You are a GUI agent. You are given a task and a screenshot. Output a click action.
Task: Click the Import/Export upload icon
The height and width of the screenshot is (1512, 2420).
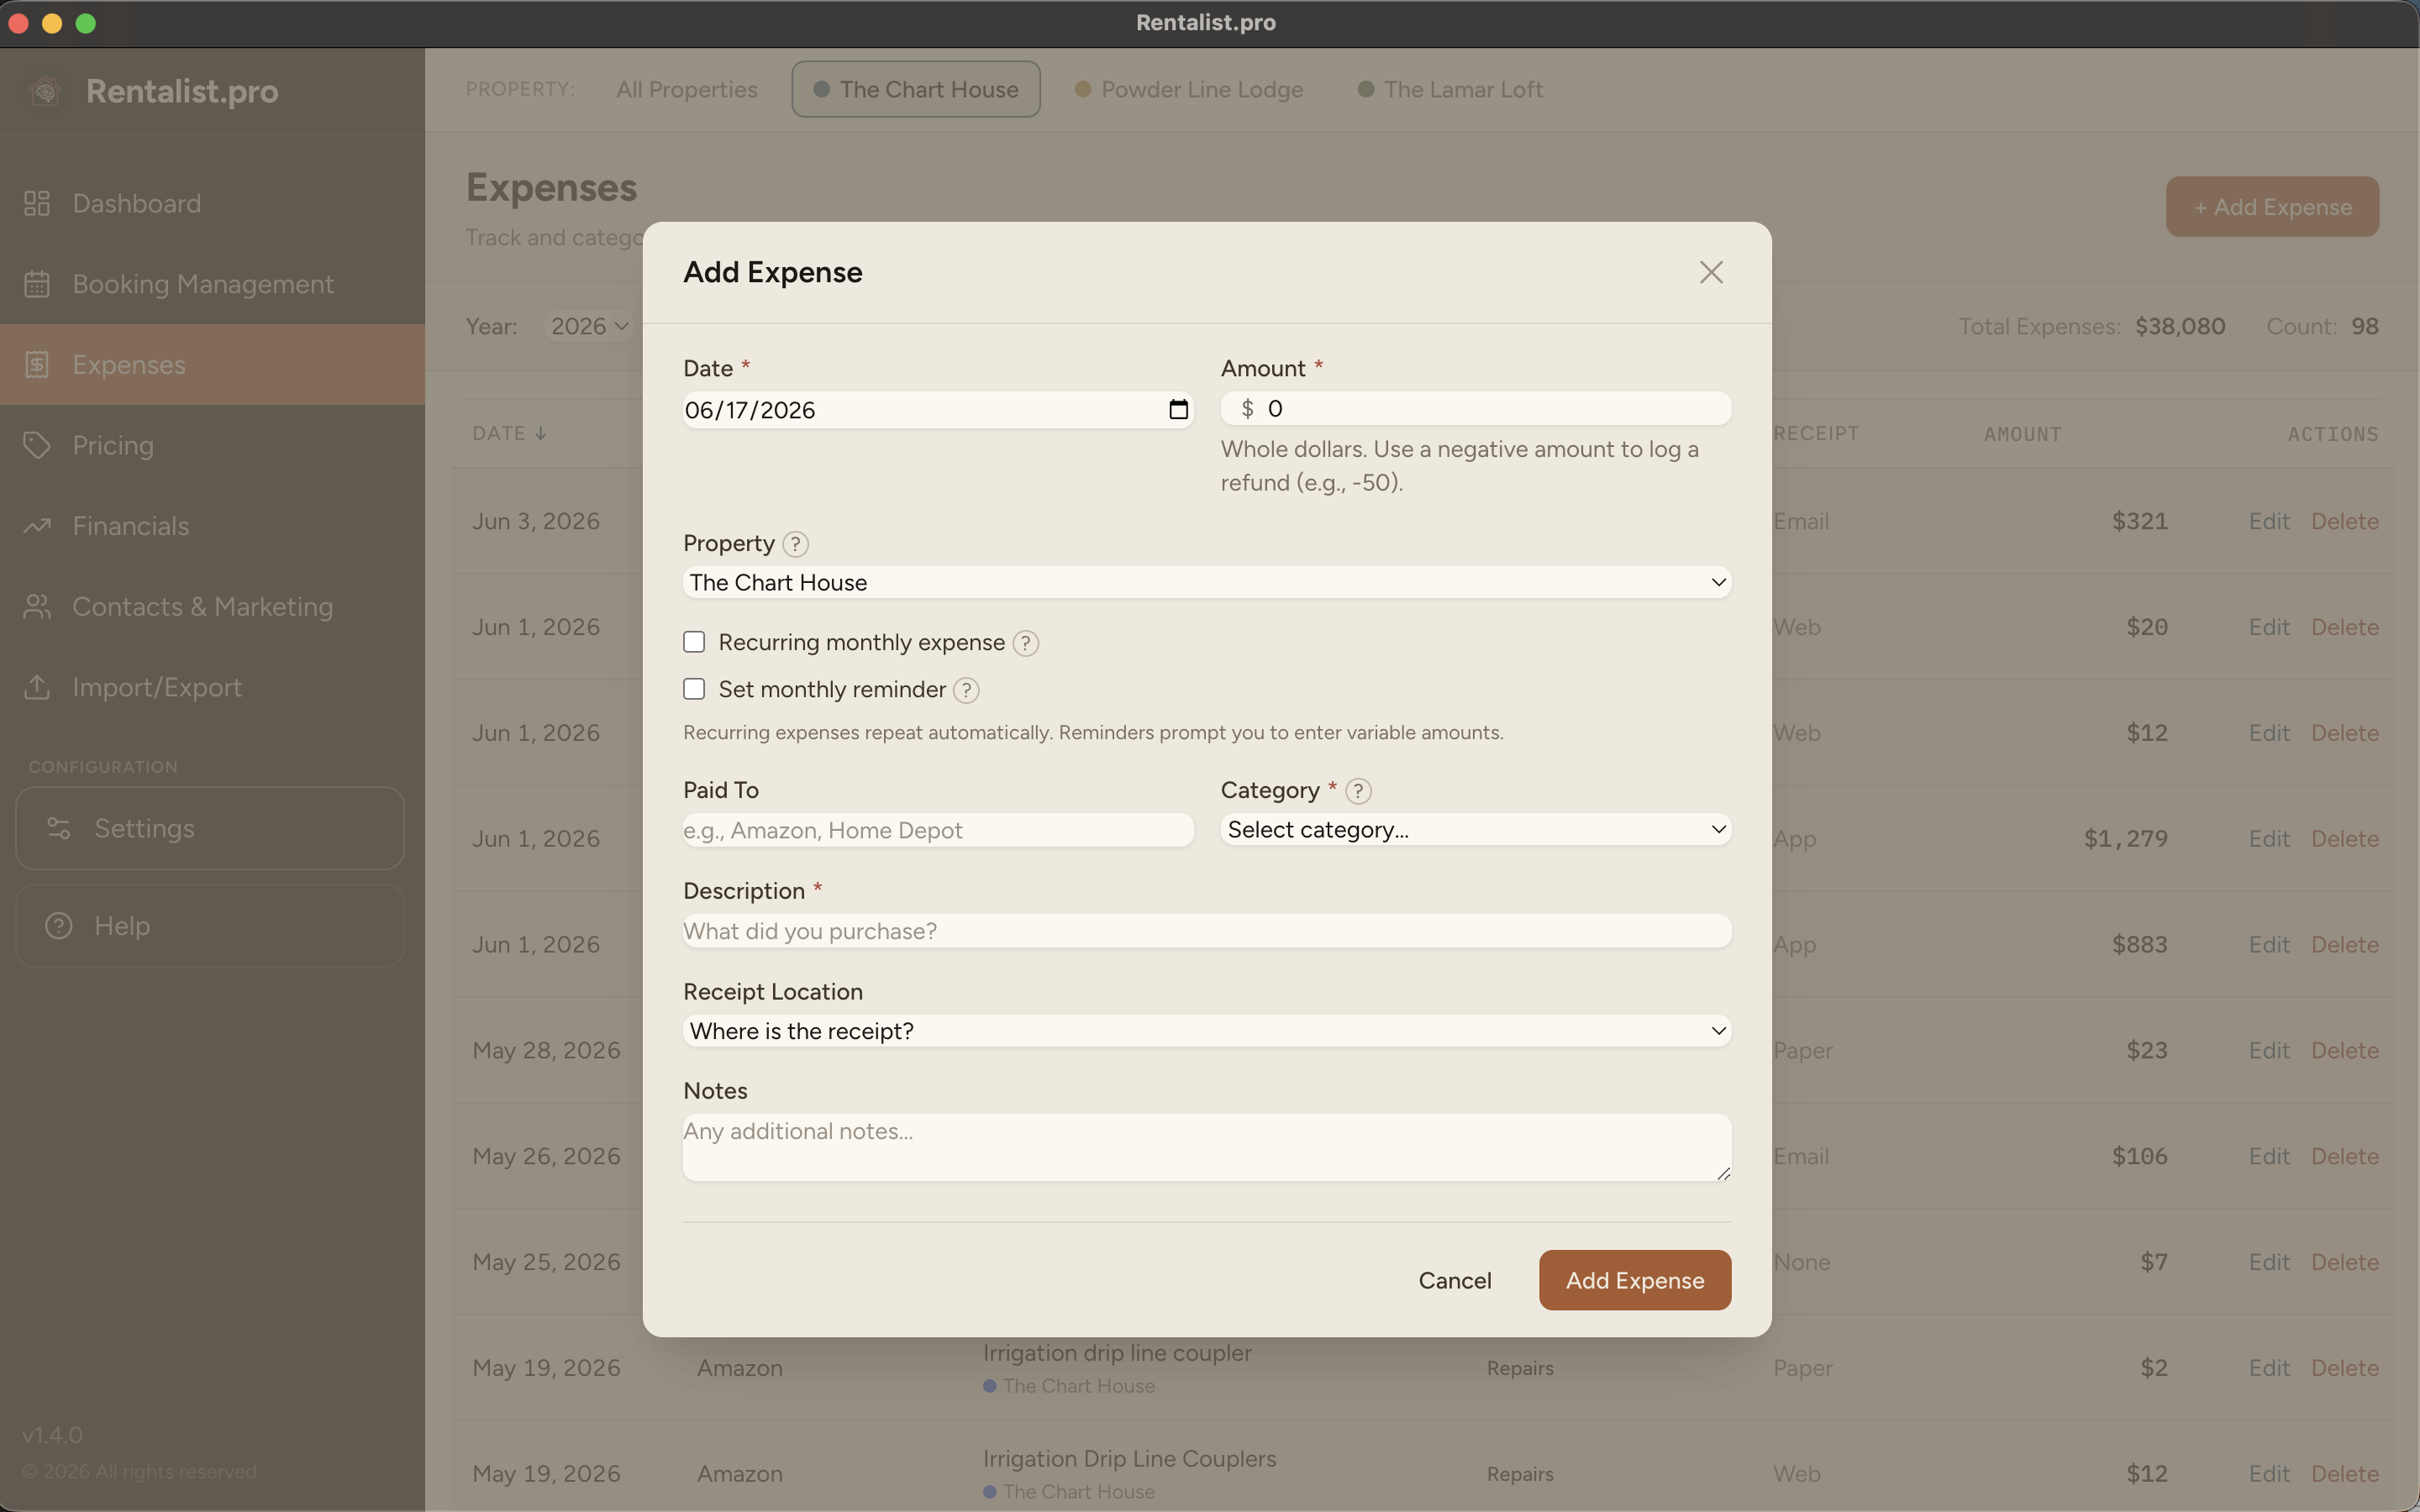point(37,687)
